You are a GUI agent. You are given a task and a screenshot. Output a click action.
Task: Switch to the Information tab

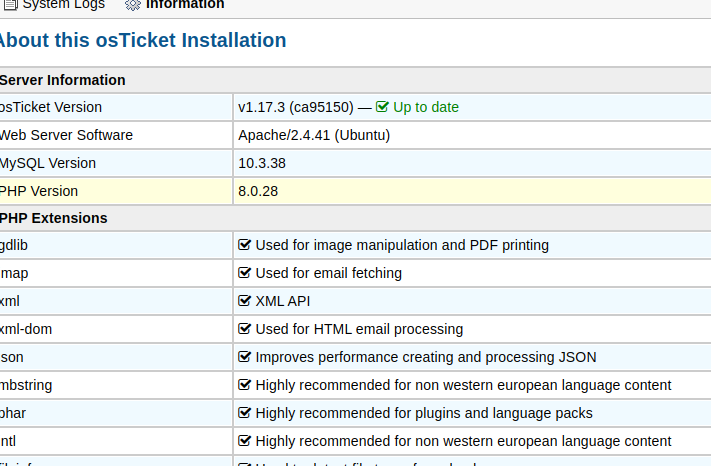pos(185,5)
